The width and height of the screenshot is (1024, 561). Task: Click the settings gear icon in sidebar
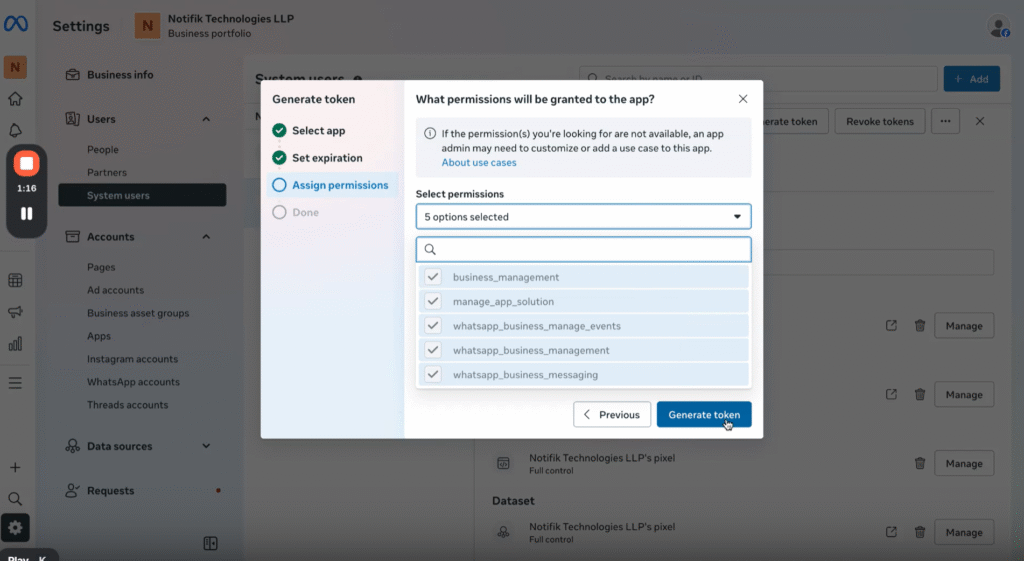click(x=15, y=527)
